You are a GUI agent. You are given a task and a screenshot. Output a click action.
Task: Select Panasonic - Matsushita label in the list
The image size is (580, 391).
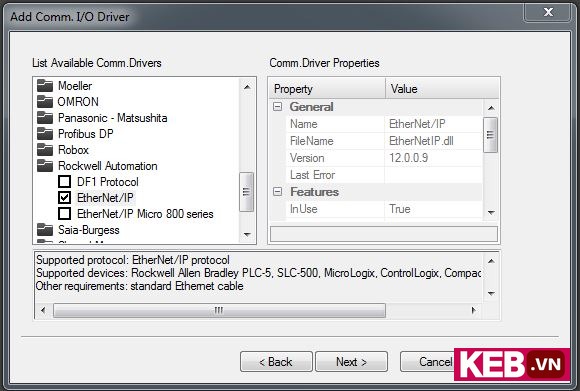coord(112,118)
